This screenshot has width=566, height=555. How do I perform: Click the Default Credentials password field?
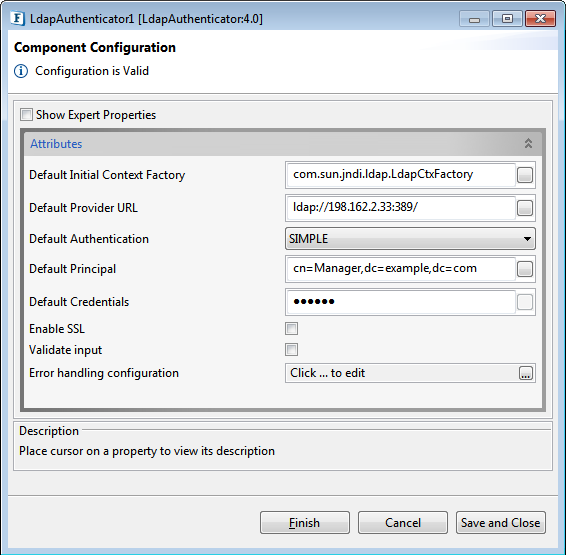point(401,302)
